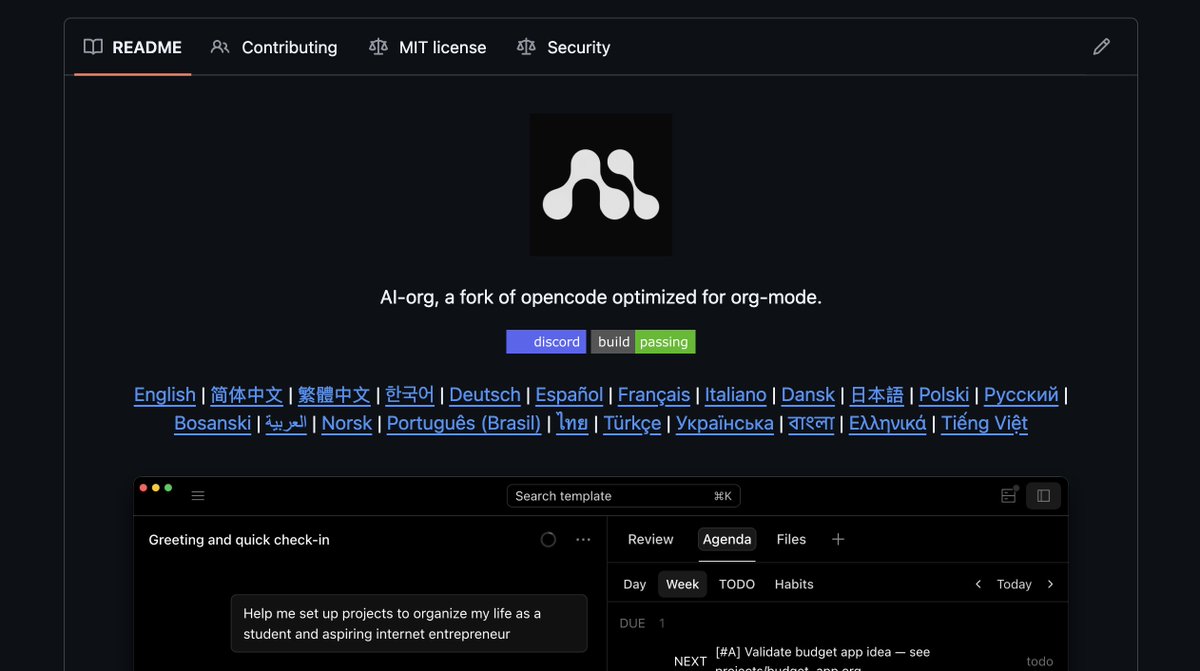This screenshot has height=671, width=1200.
Task: Click the Search template field
Action: point(624,496)
